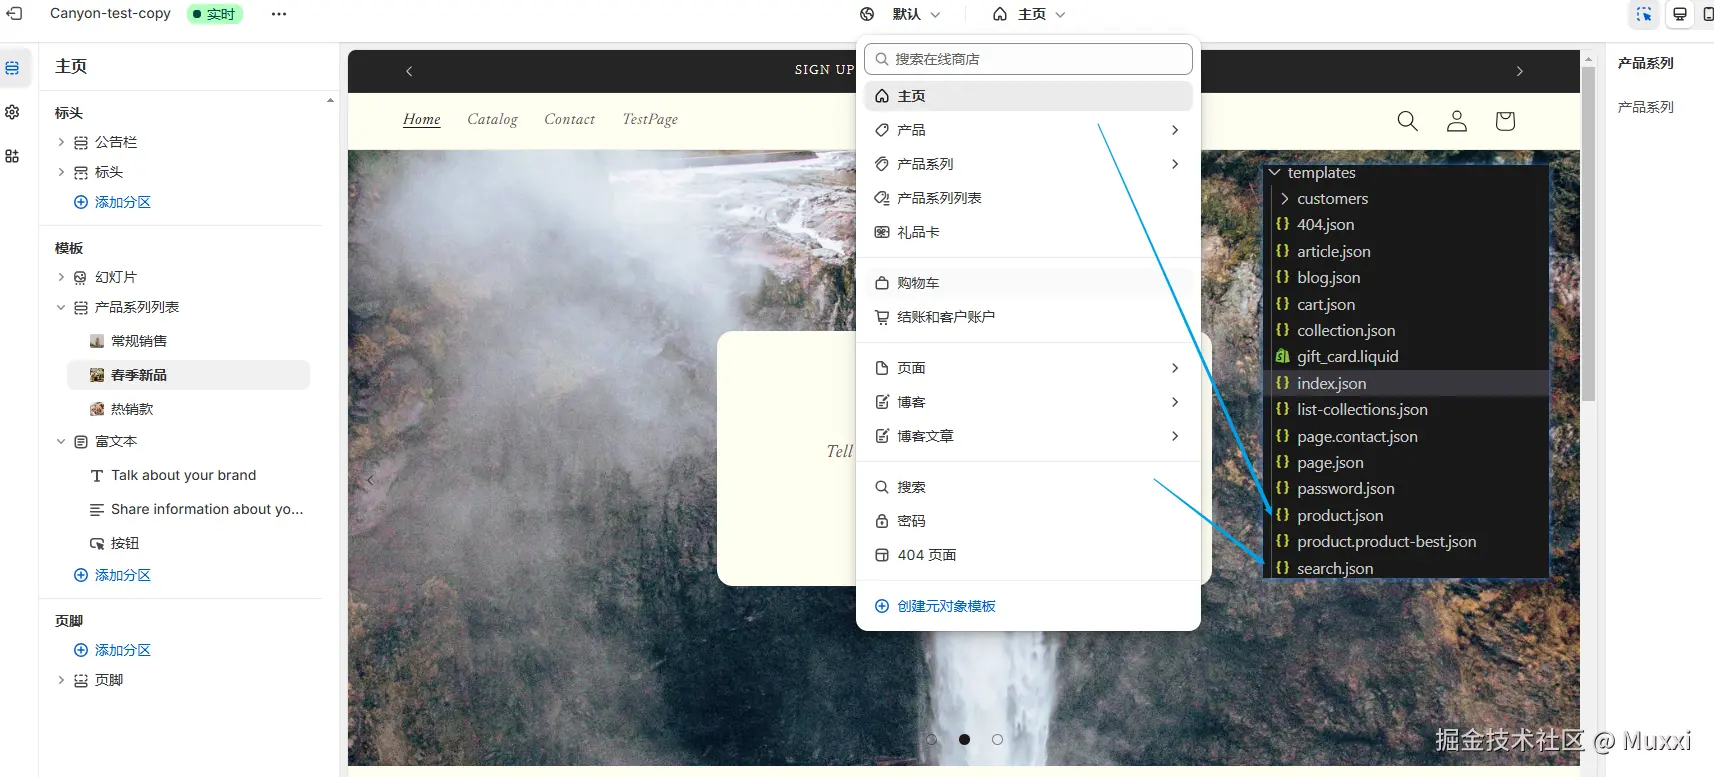Viewport: 1714px width, 777px height.
Task: Select 搜索 template in dropdown
Action: (1028, 487)
